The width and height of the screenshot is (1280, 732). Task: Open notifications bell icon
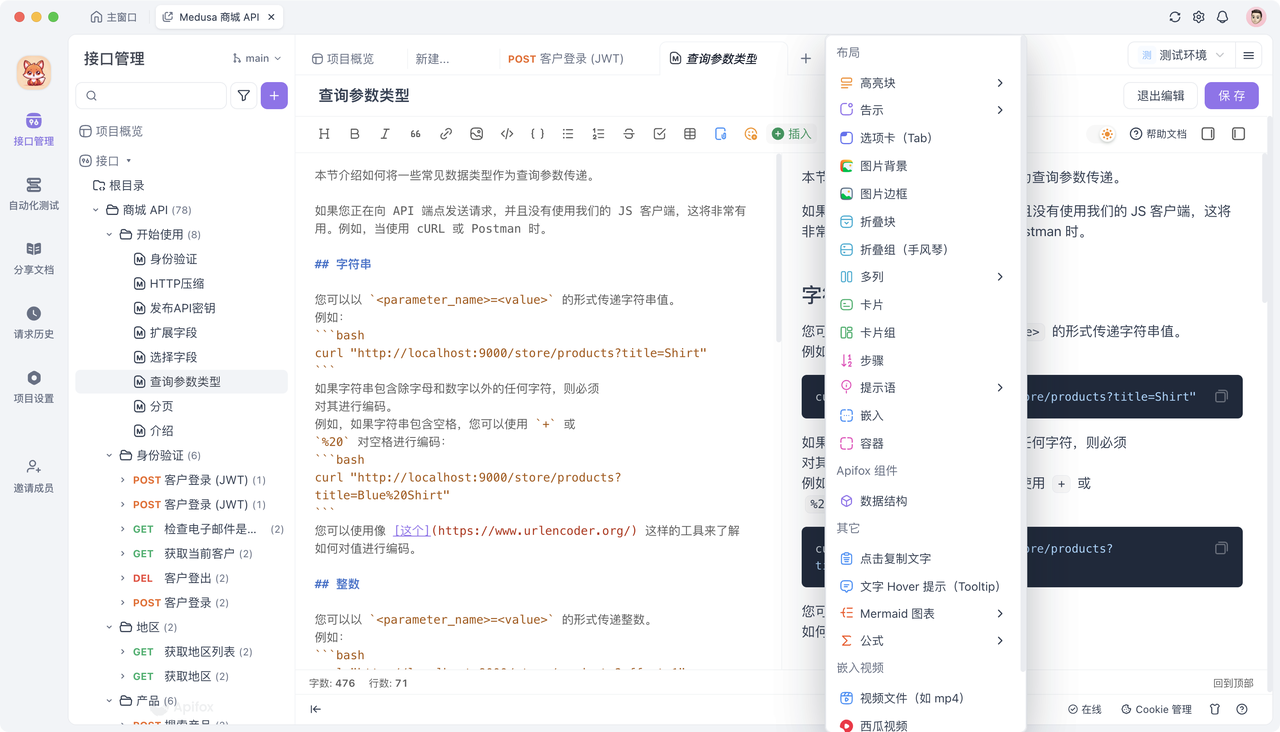point(1223,17)
